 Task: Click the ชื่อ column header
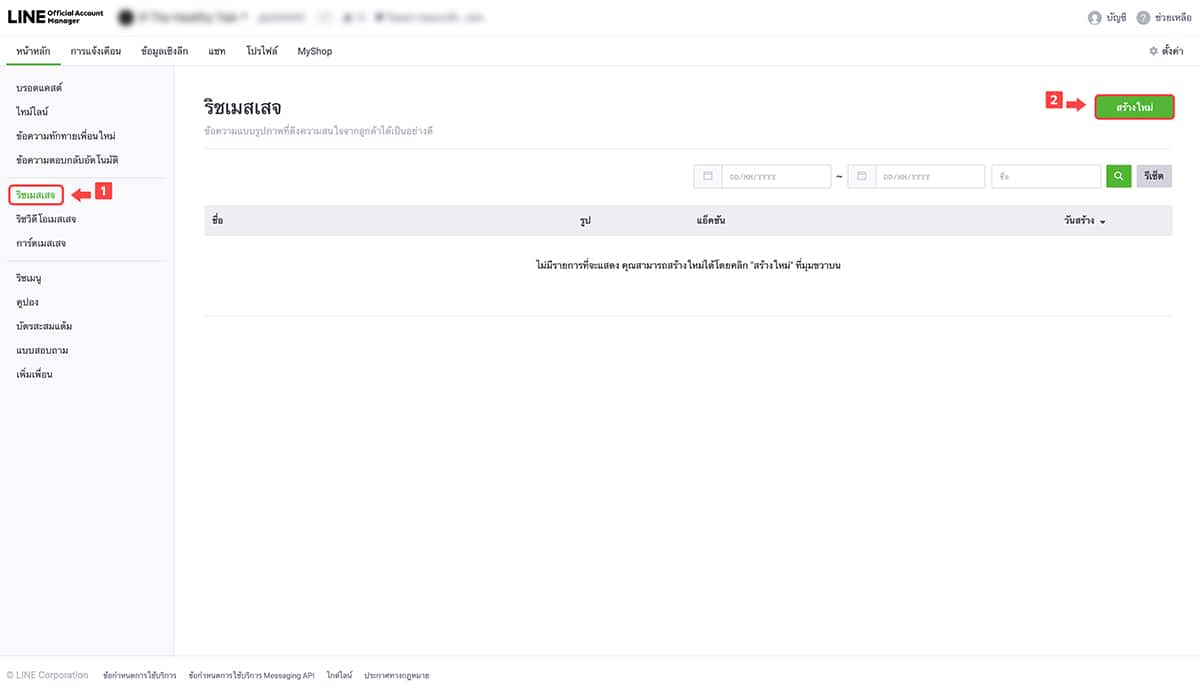218,220
